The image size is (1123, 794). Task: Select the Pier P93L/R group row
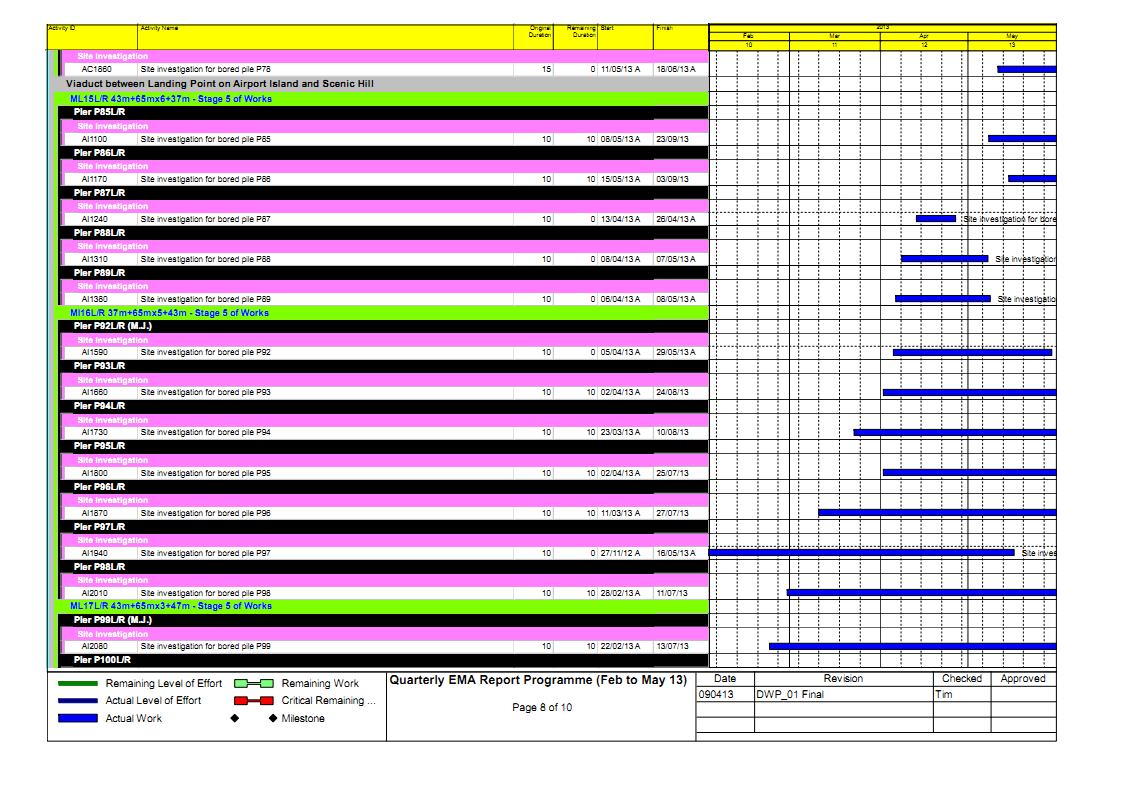tap(383, 366)
